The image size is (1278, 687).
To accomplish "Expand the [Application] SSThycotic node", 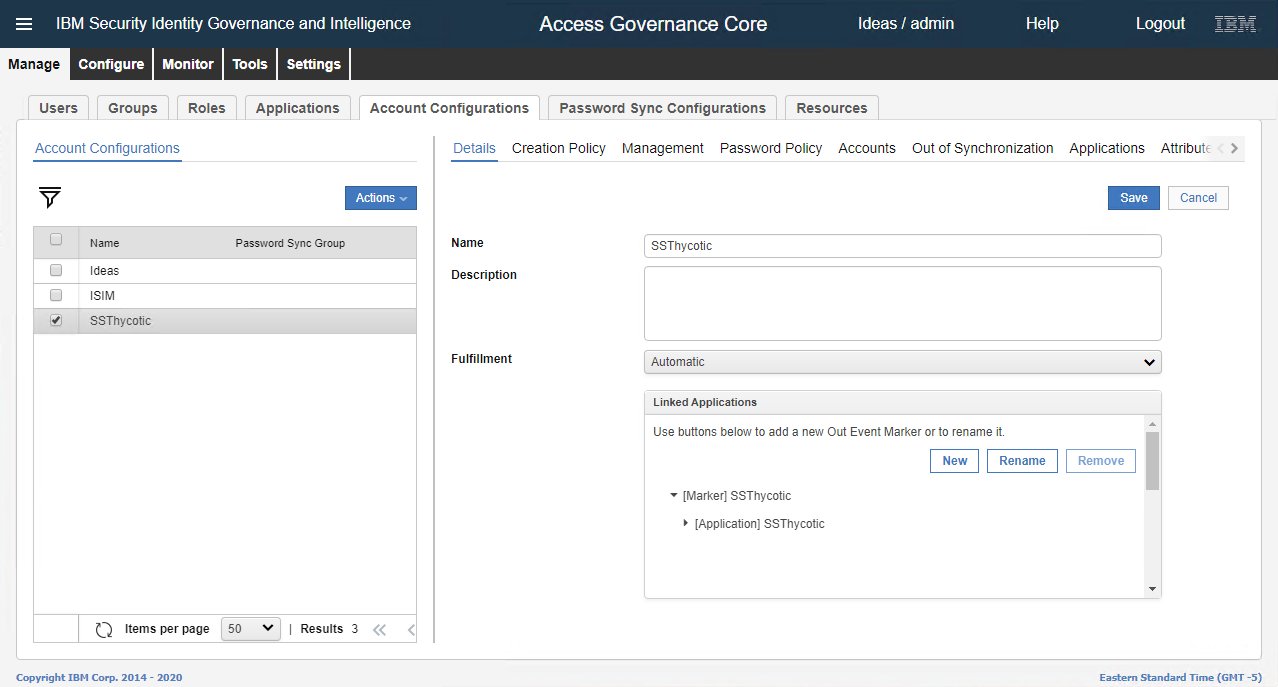I will 685,523.
